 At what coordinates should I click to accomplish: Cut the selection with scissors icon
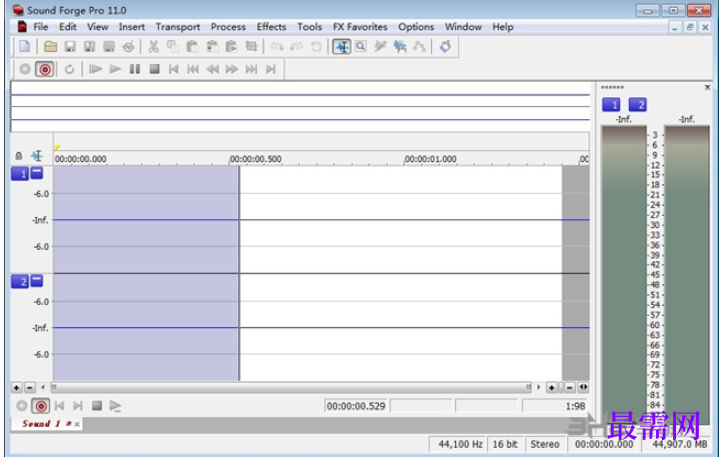click(x=154, y=46)
